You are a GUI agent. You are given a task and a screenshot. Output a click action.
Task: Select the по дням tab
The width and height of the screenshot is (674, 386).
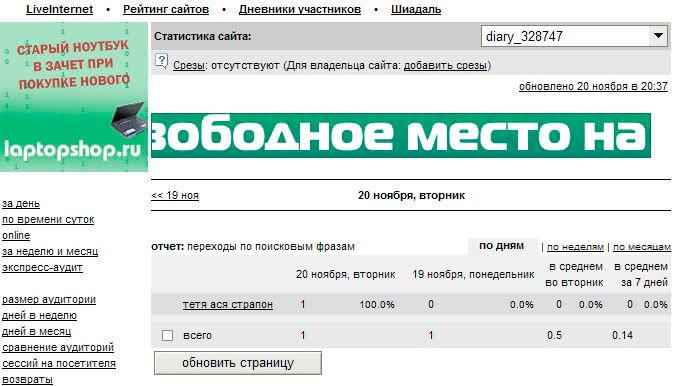pos(502,246)
